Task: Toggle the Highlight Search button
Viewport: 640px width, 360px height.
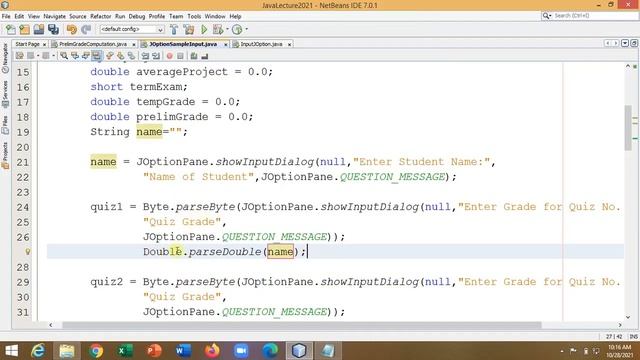Action: (x=97, y=56)
